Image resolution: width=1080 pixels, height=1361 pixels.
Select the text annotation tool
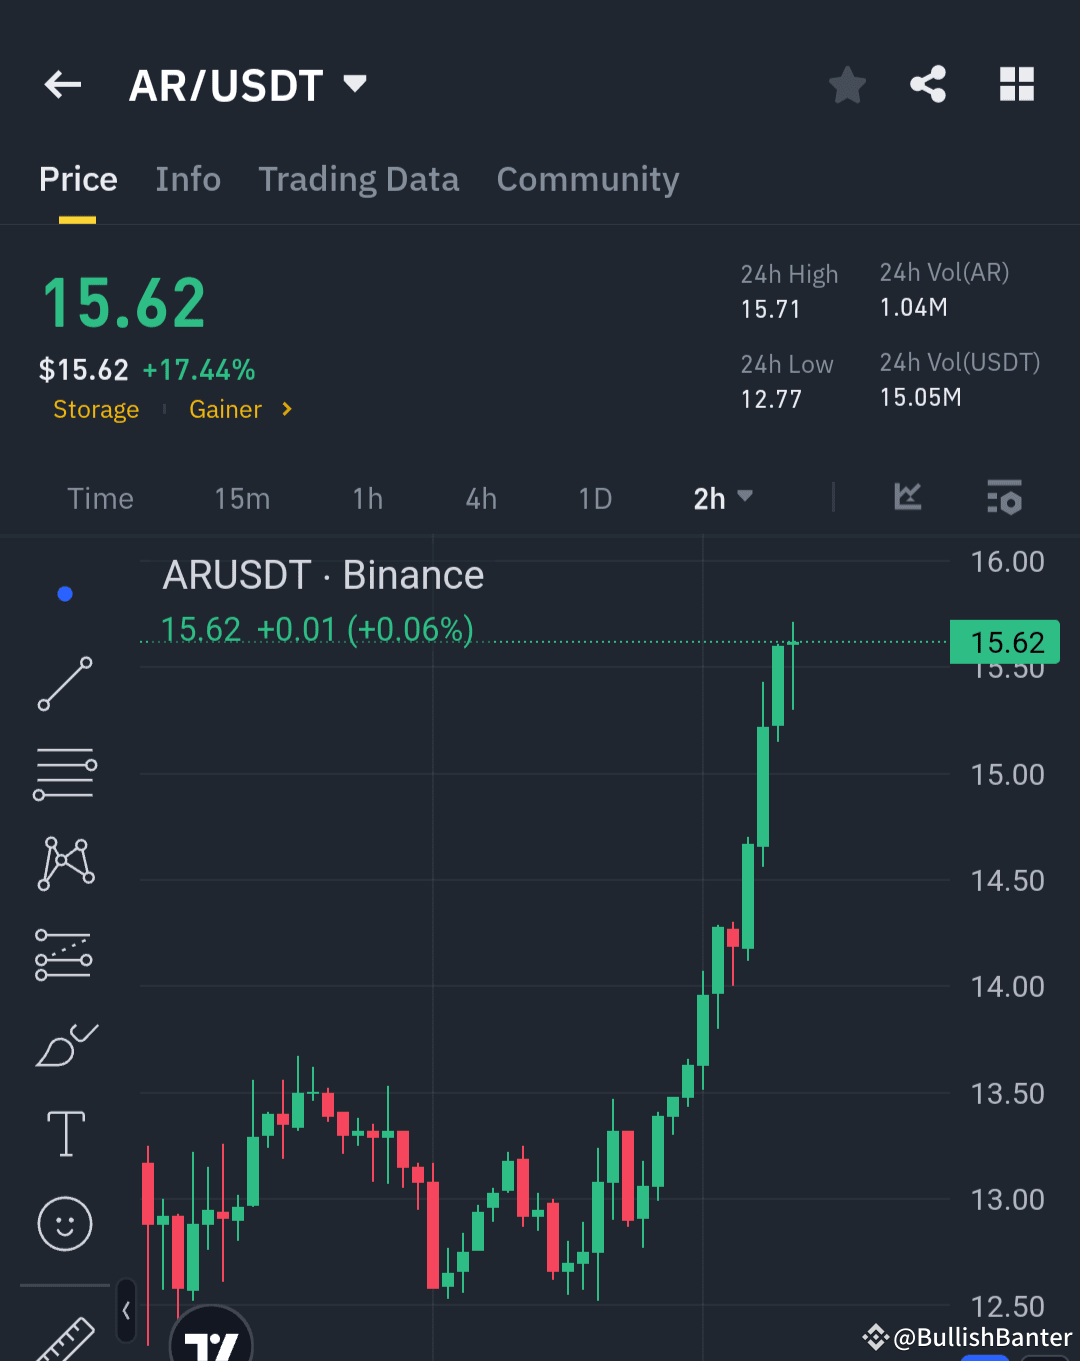click(x=64, y=1133)
